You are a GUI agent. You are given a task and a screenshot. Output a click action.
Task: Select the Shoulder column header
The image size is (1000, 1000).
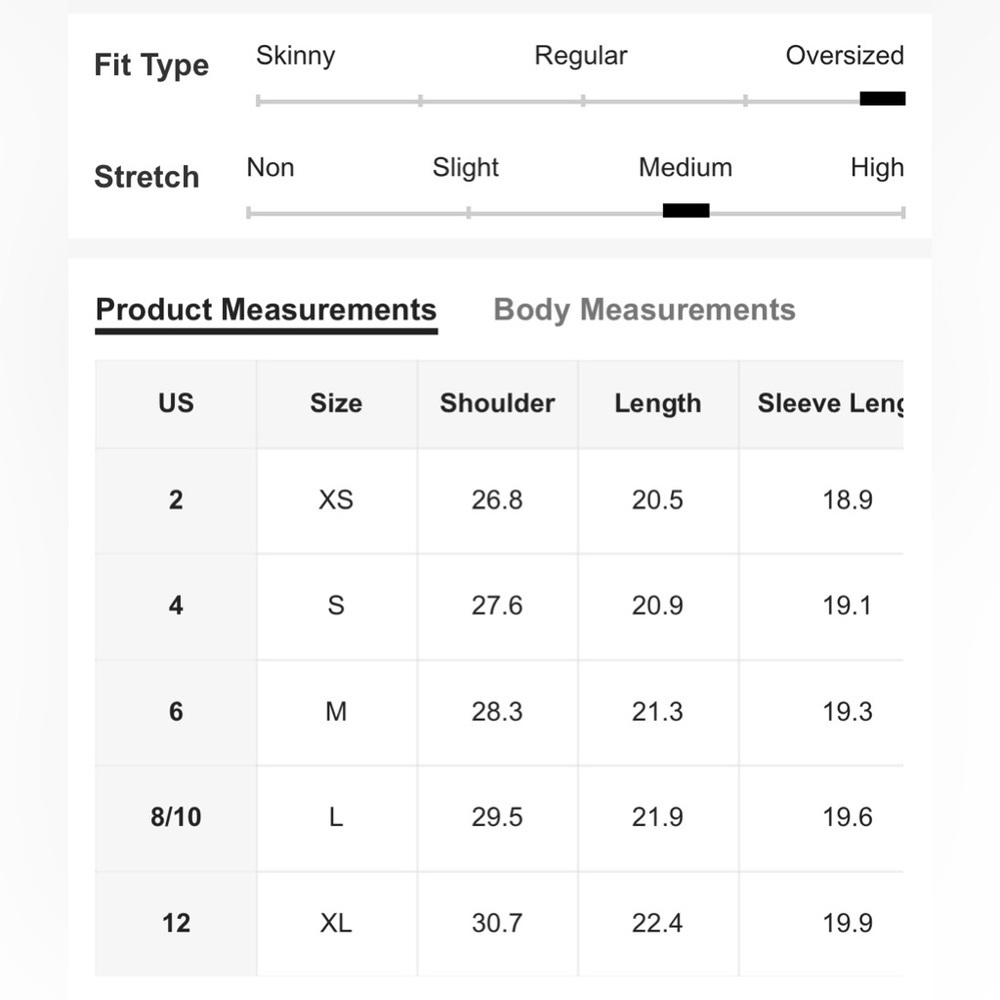tap(497, 404)
